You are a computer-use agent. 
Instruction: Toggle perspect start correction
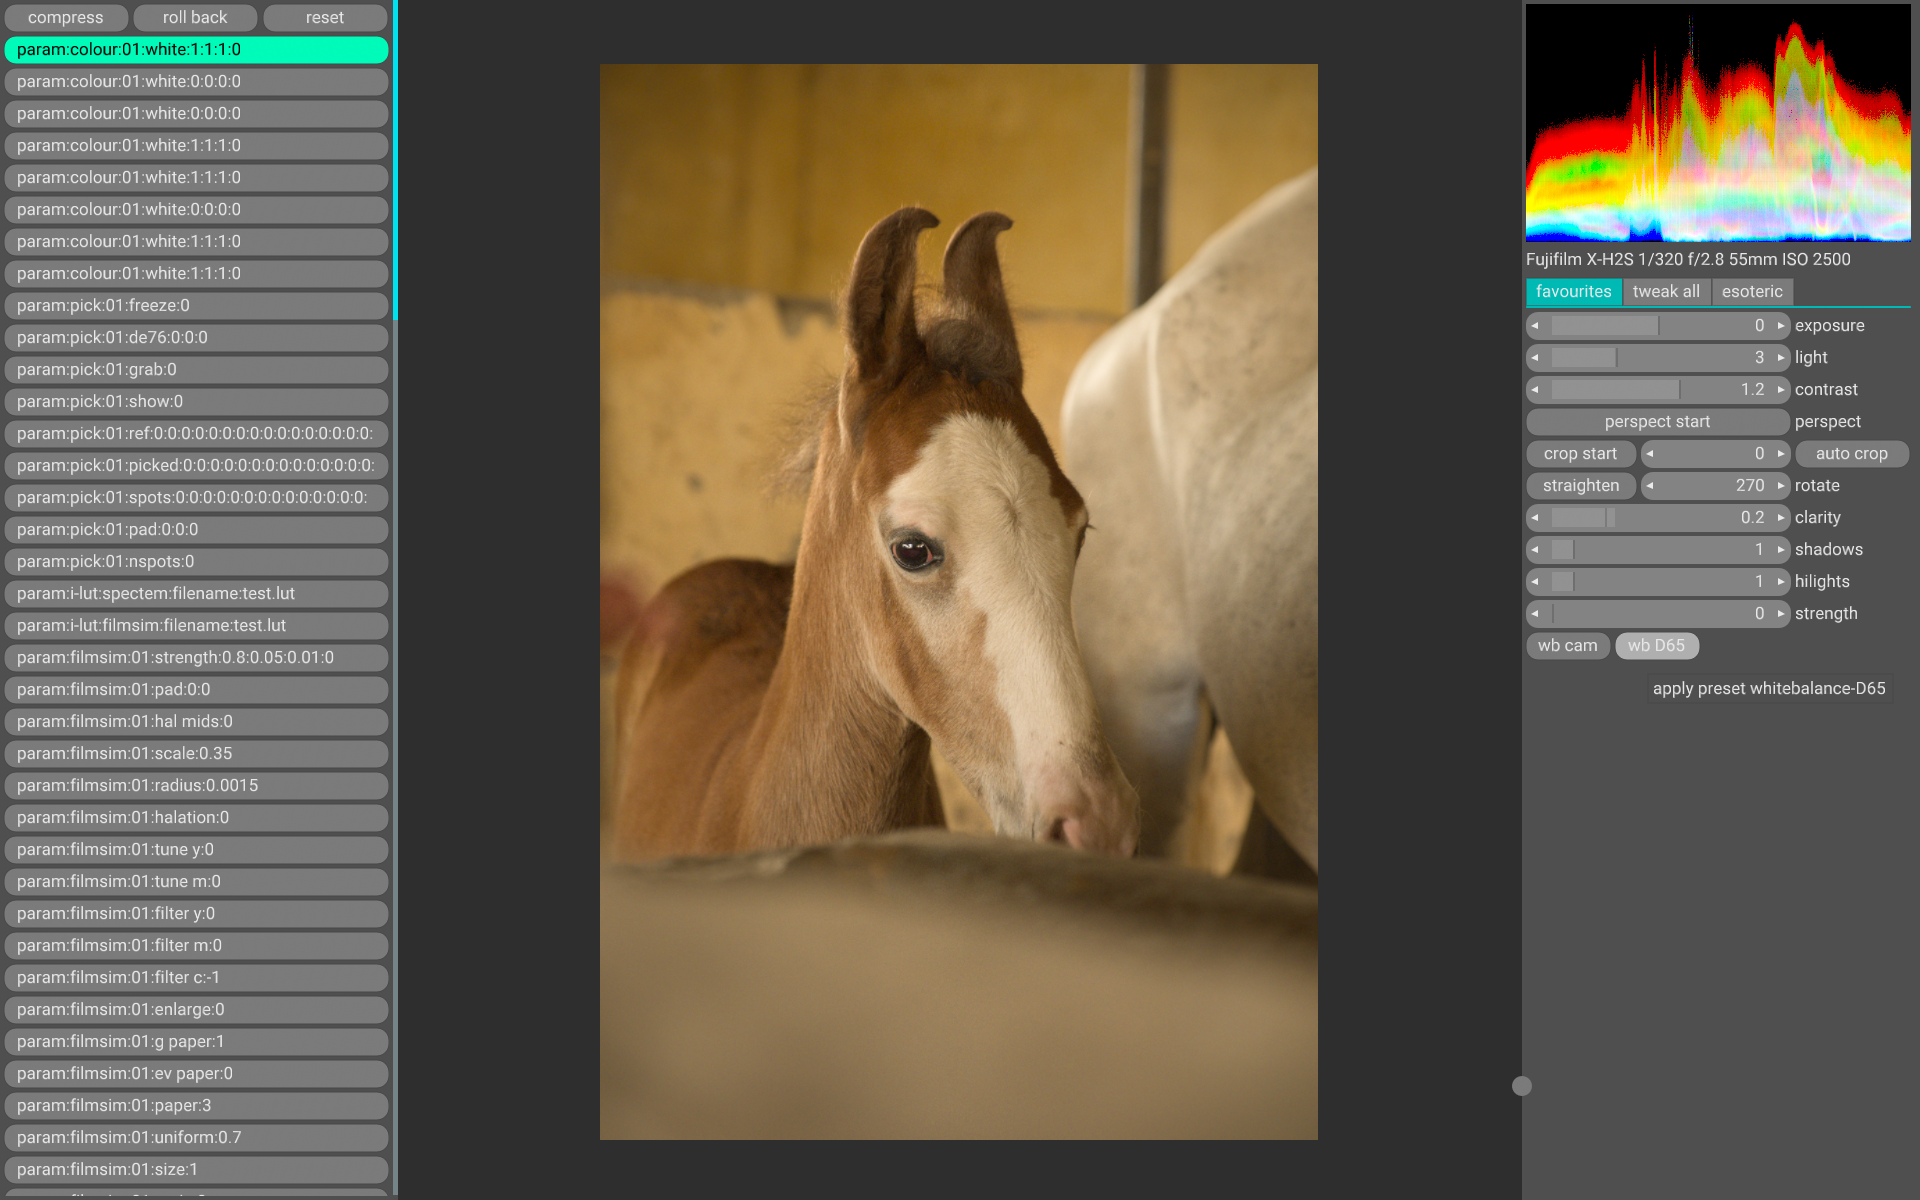click(x=1657, y=422)
